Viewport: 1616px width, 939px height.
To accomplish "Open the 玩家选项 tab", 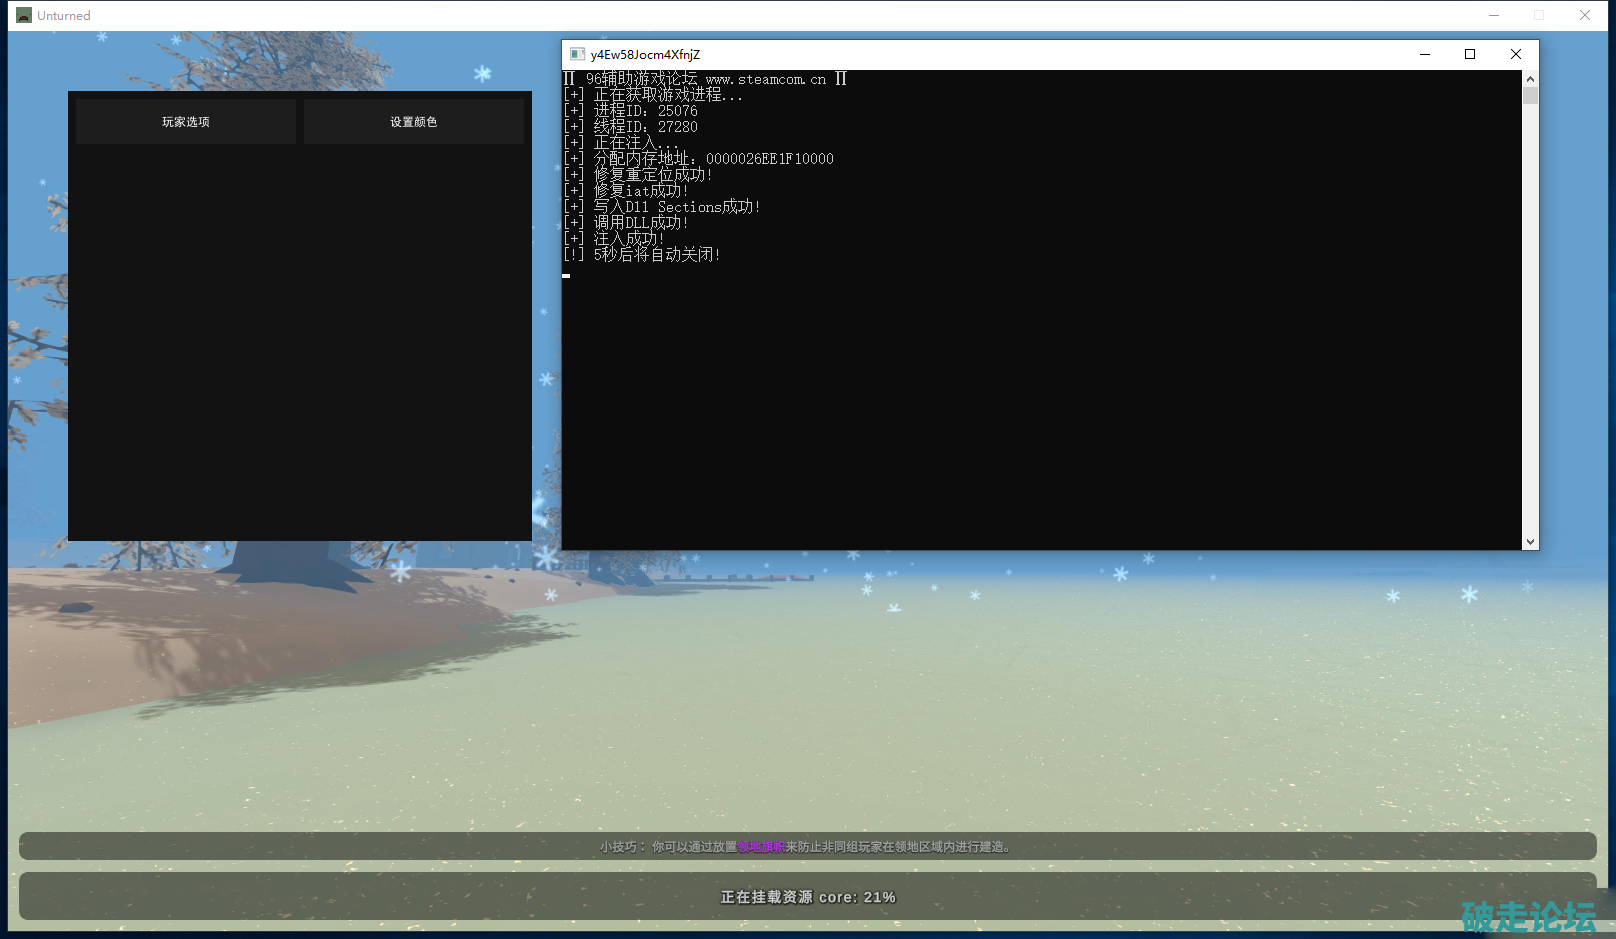I will pos(186,122).
